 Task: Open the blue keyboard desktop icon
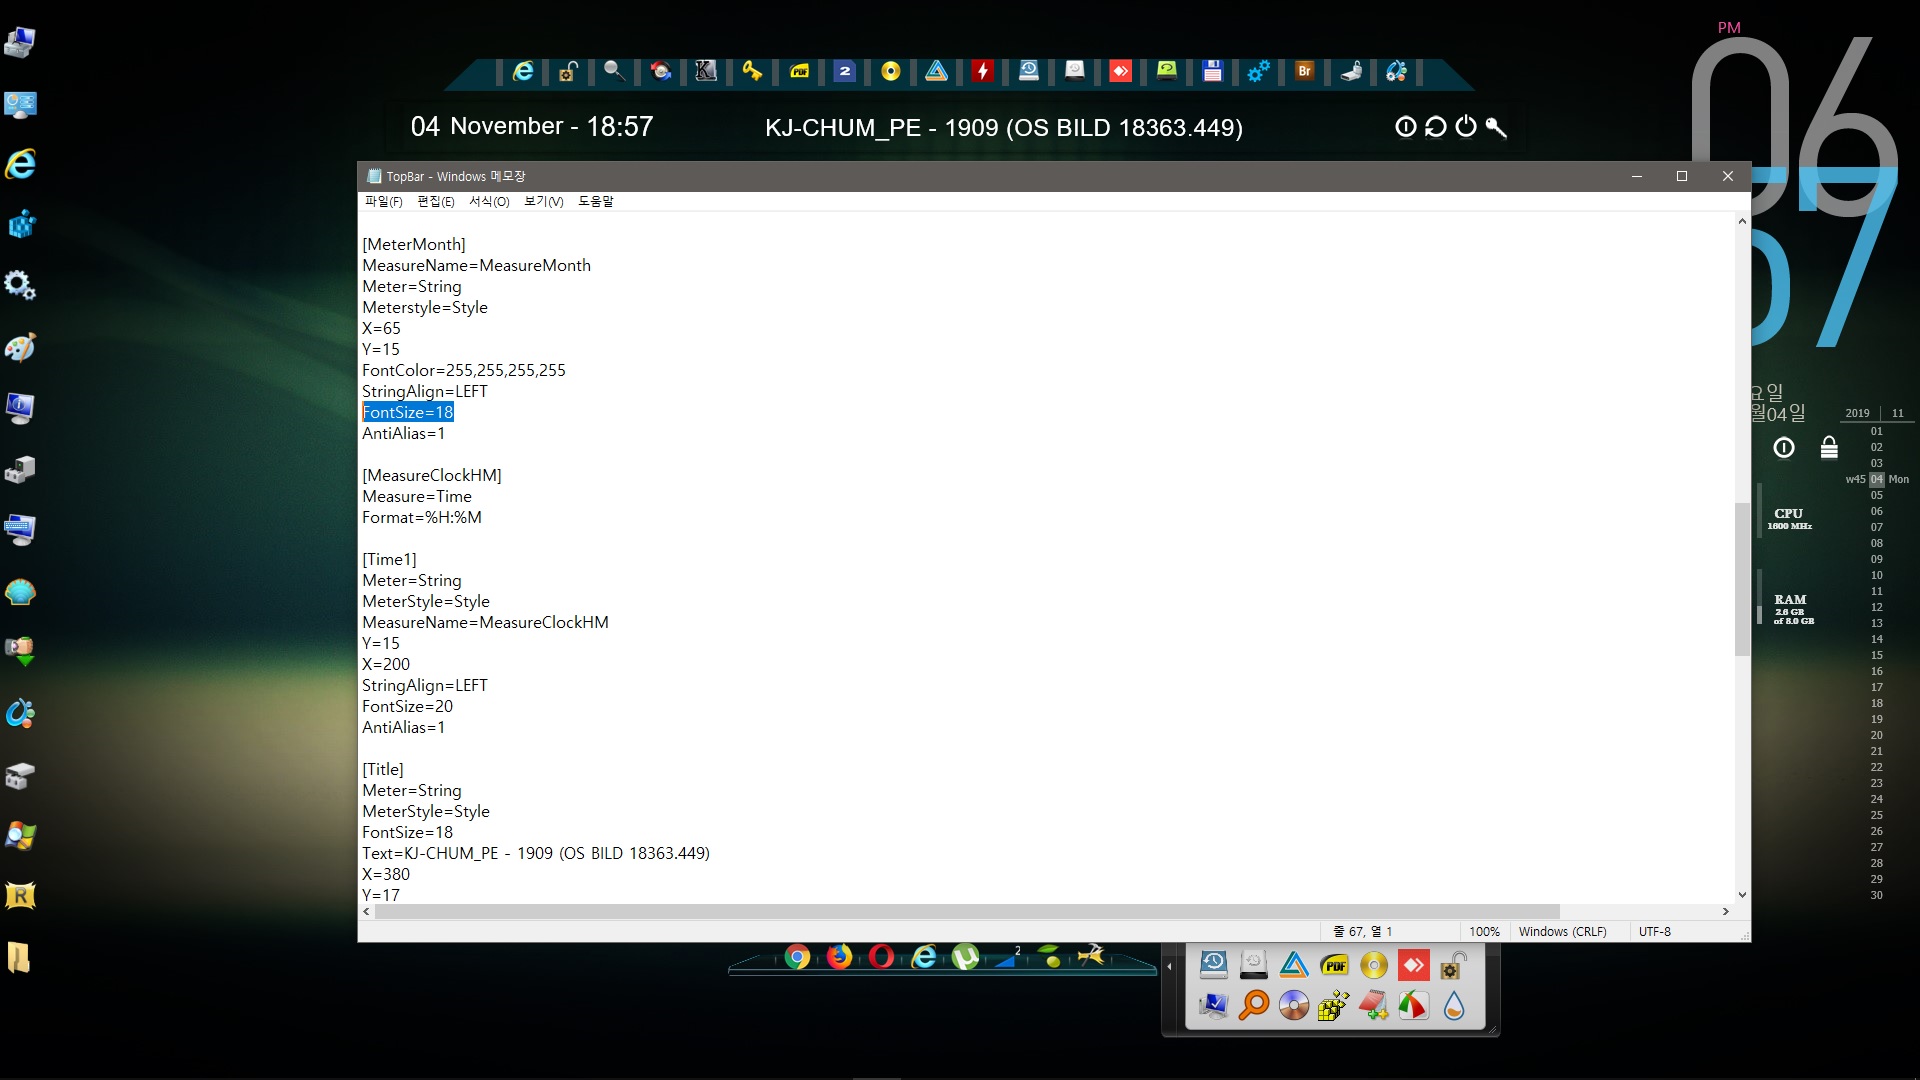point(20,529)
